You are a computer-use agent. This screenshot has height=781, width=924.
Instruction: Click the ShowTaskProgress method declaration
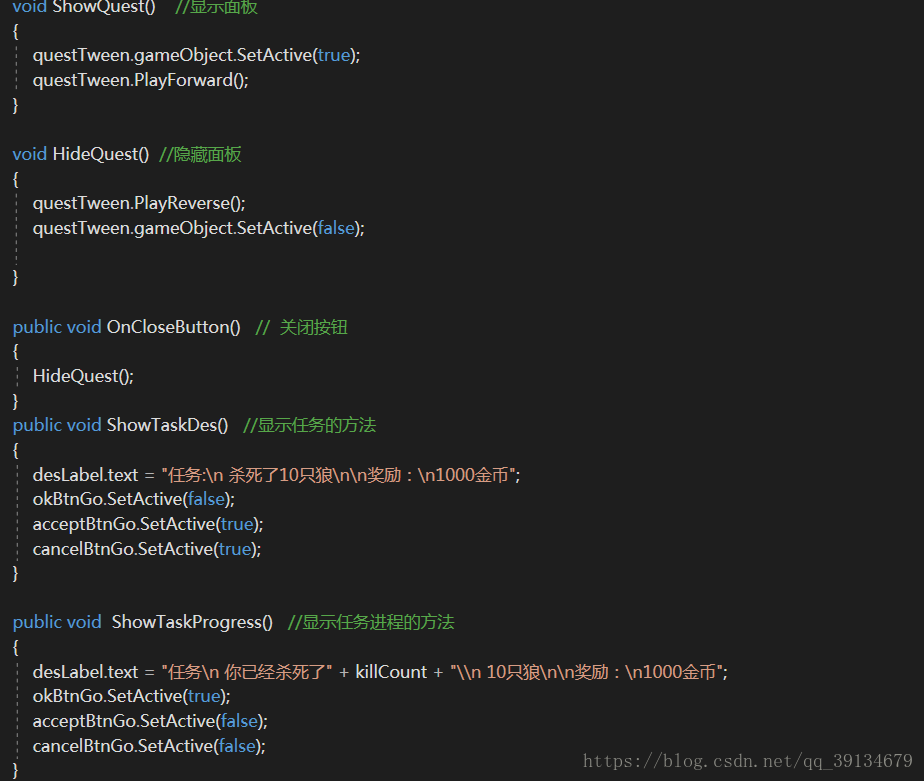pos(143,622)
